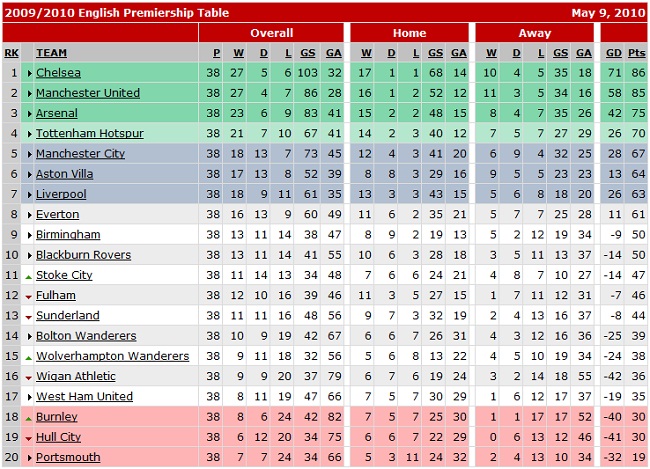Click the Aston Villa row's points value
Viewport: 650px width, 469px height.
[x=636, y=174]
